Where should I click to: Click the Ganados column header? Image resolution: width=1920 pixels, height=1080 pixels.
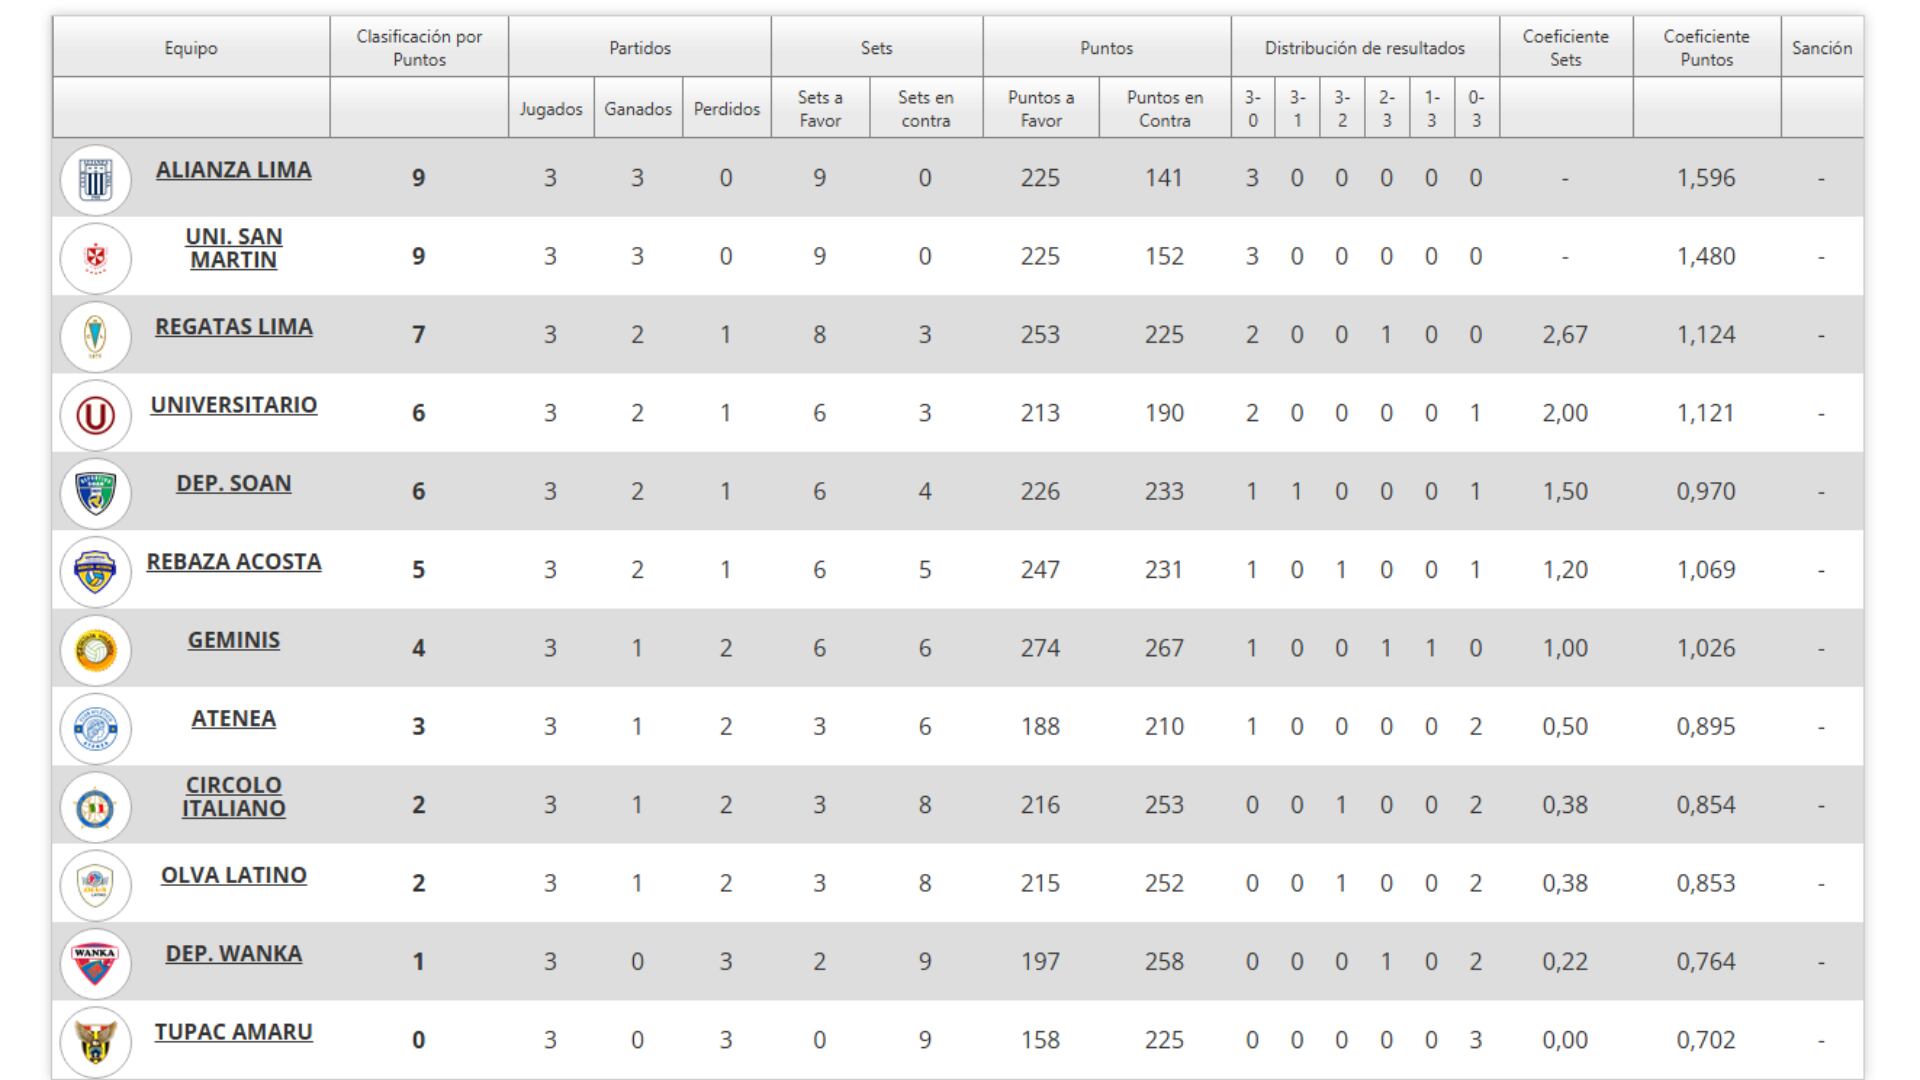point(637,109)
